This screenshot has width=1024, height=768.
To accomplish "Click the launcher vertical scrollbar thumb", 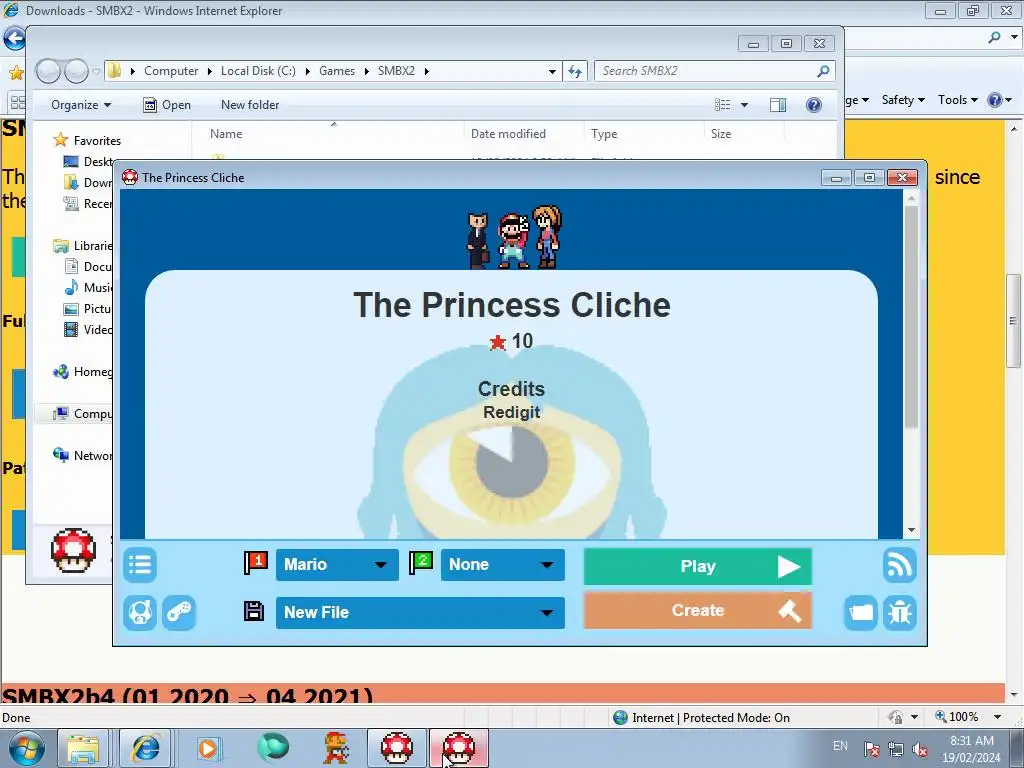I will [x=912, y=317].
